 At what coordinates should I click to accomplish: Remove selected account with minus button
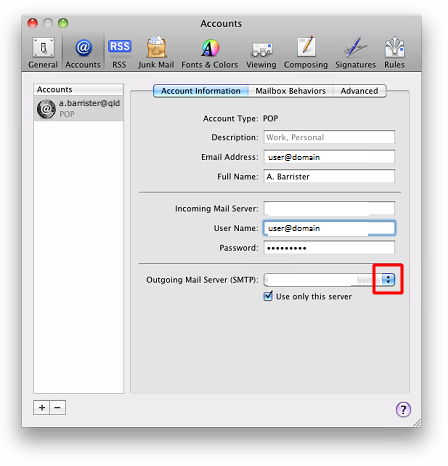coord(58,408)
